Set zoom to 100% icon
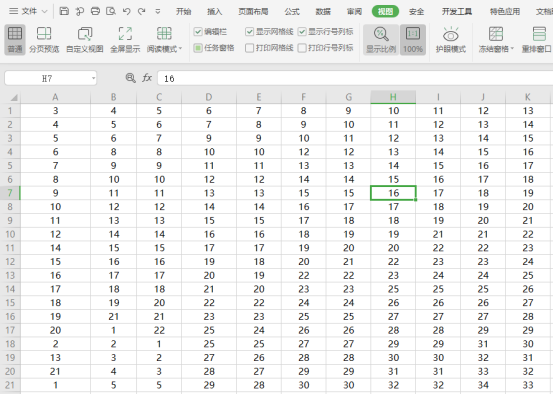 [x=413, y=39]
